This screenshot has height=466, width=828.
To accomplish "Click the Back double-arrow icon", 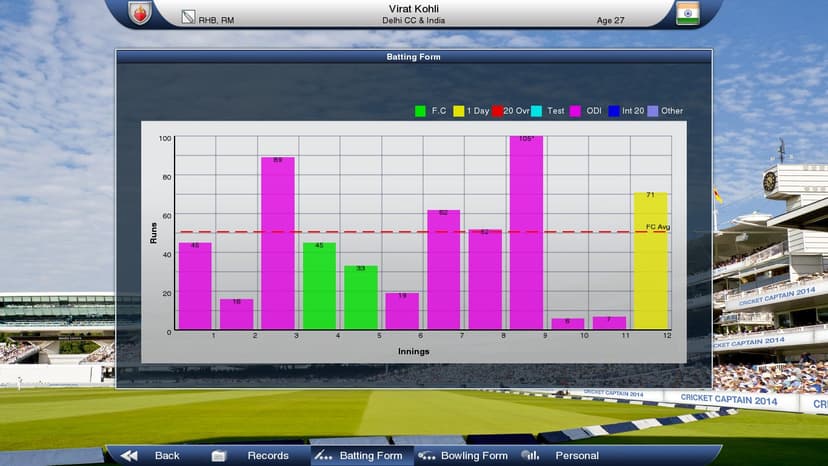I will click(129, 456).
